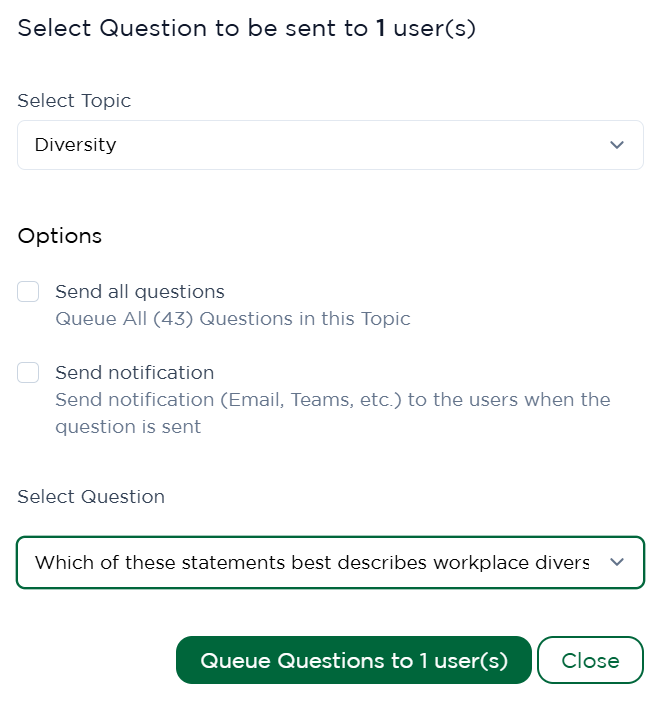Select the "Diversity" value text in topic field
Screen dimensions: 659x714
coord(76,145)
